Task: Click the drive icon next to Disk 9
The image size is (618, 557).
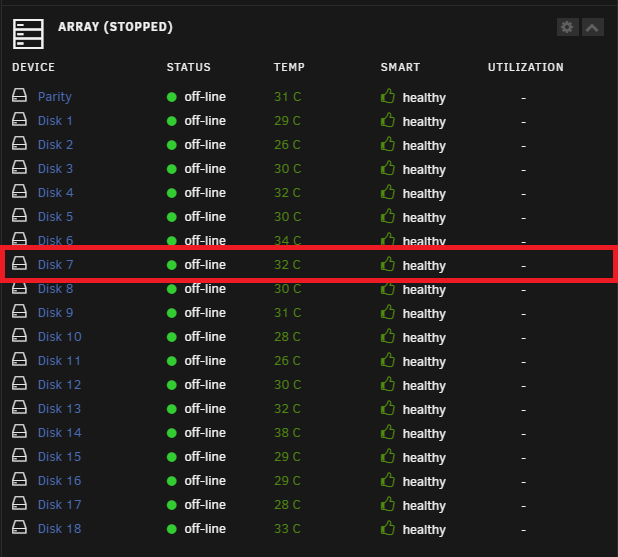Action: 19,311
